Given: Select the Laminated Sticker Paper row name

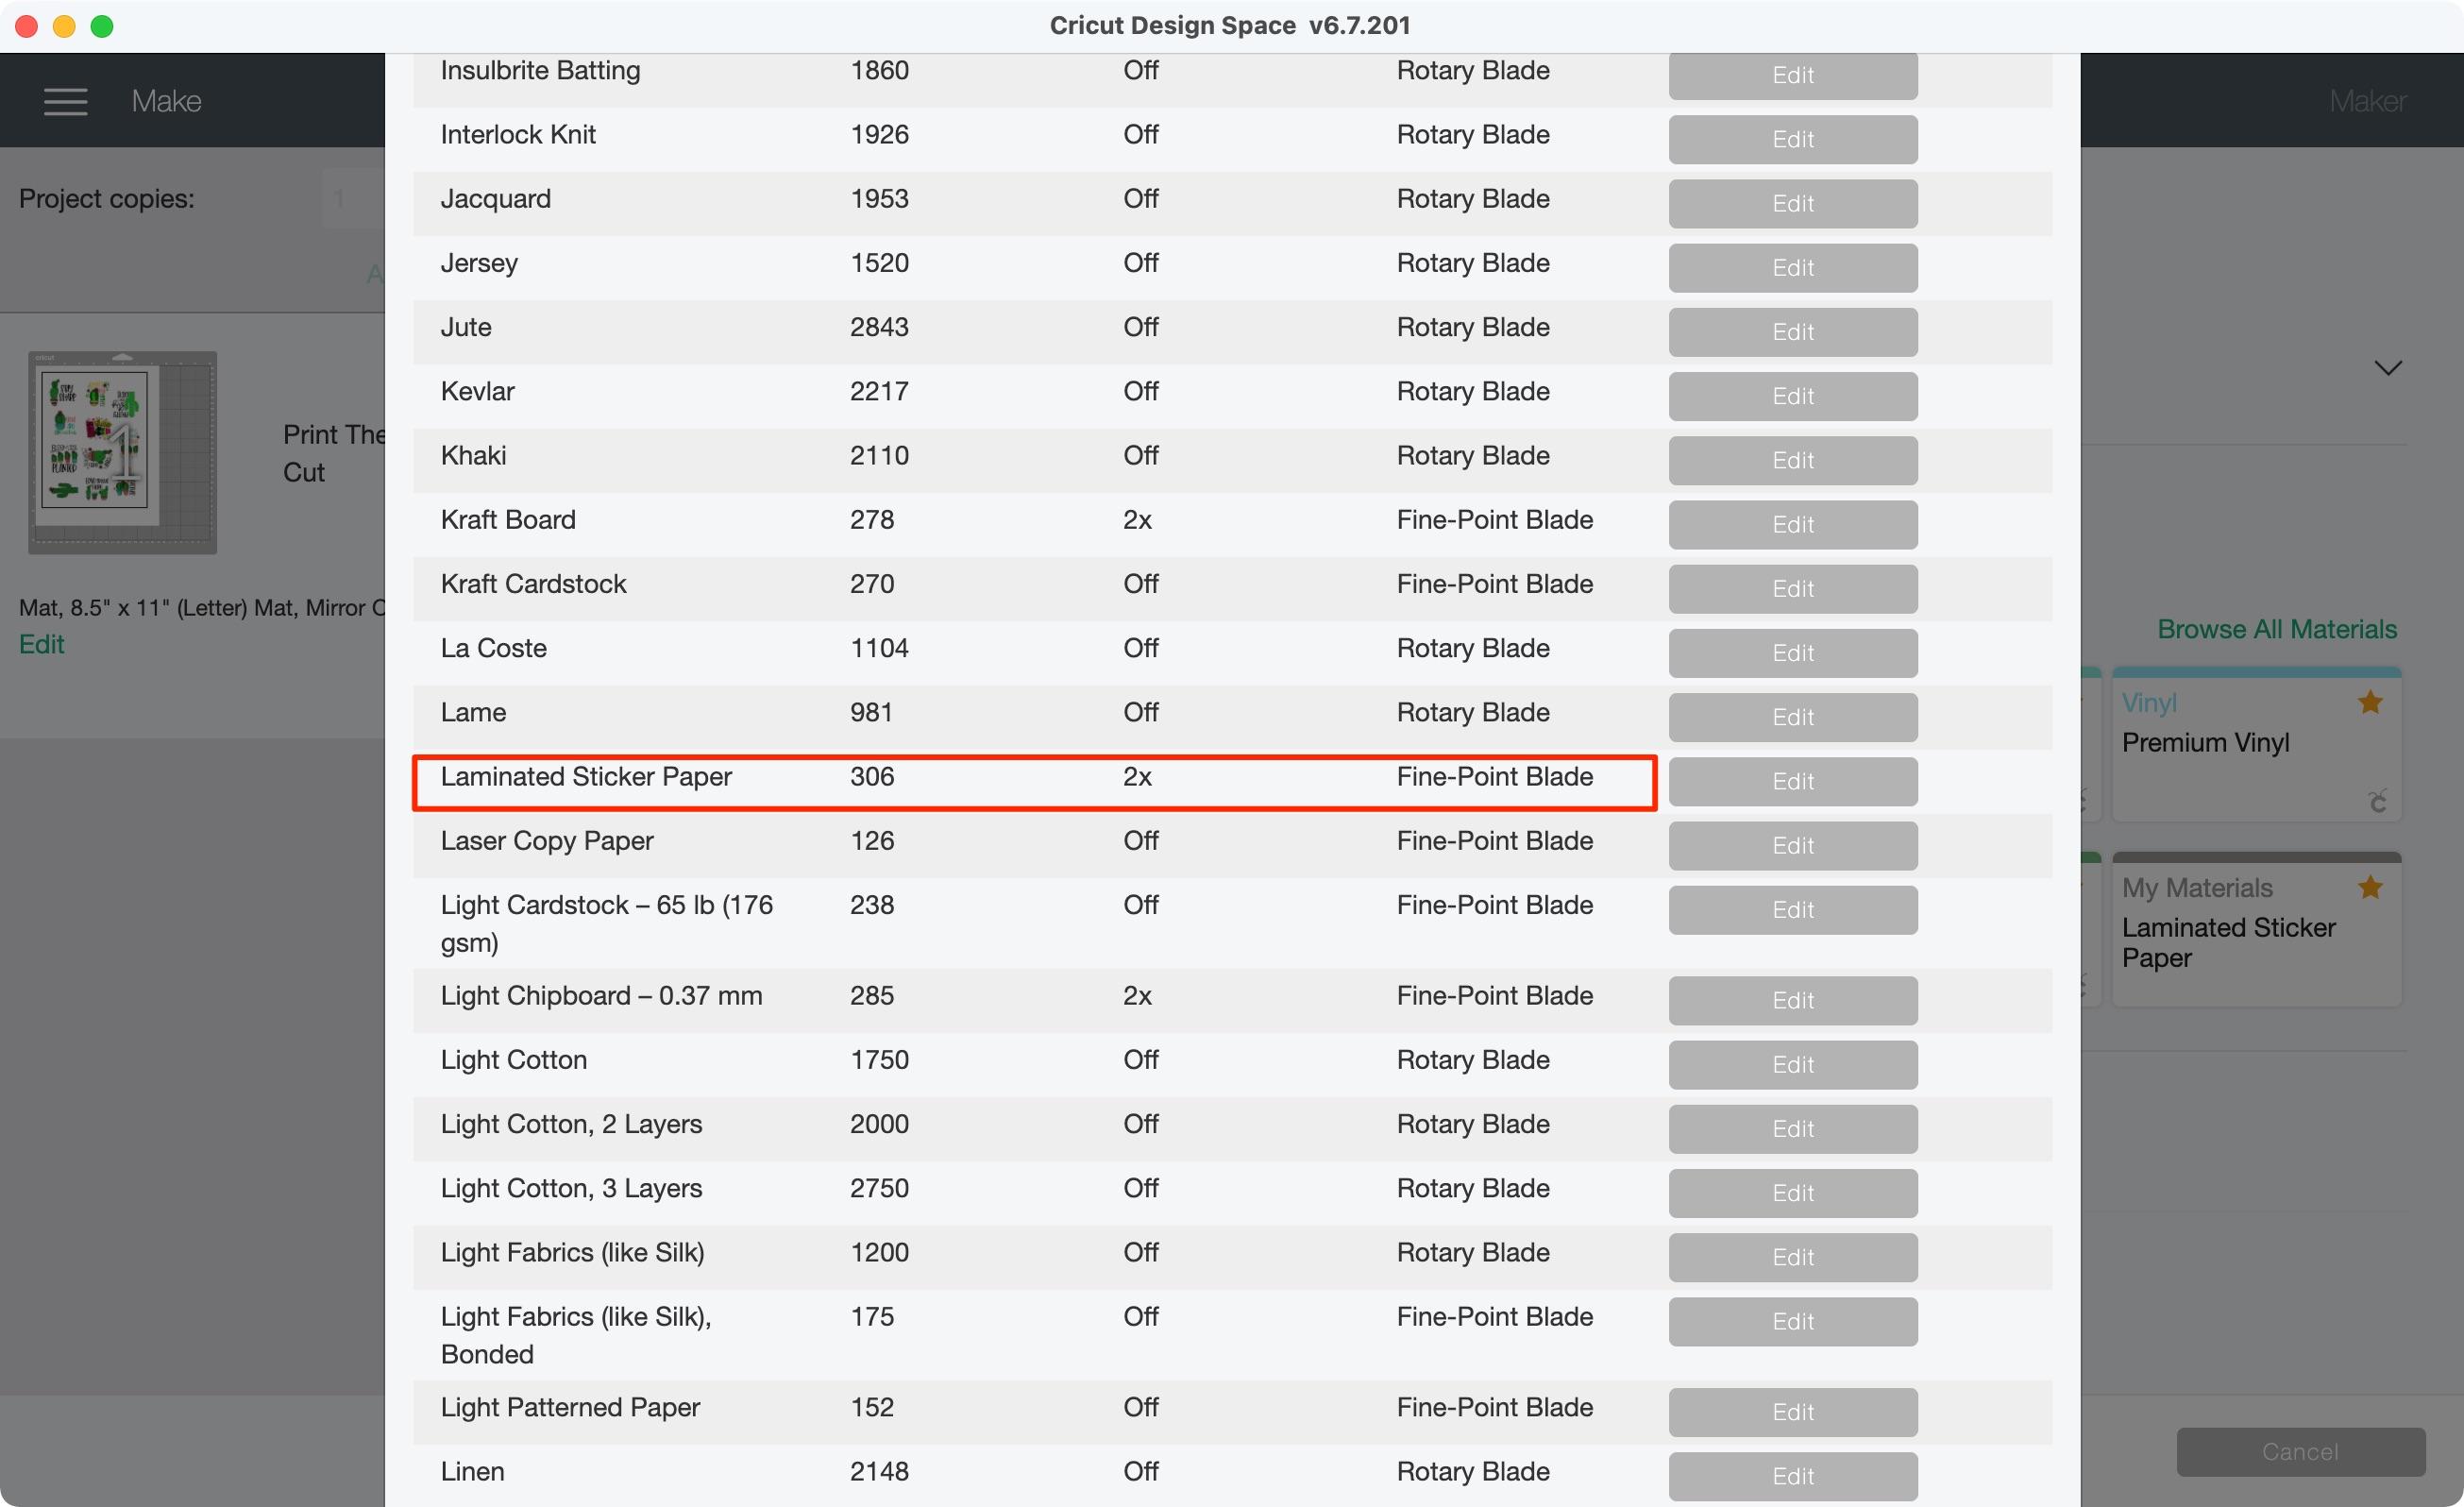Looking at the screenshot, I should pyautogui.click(x=586, y=777).
